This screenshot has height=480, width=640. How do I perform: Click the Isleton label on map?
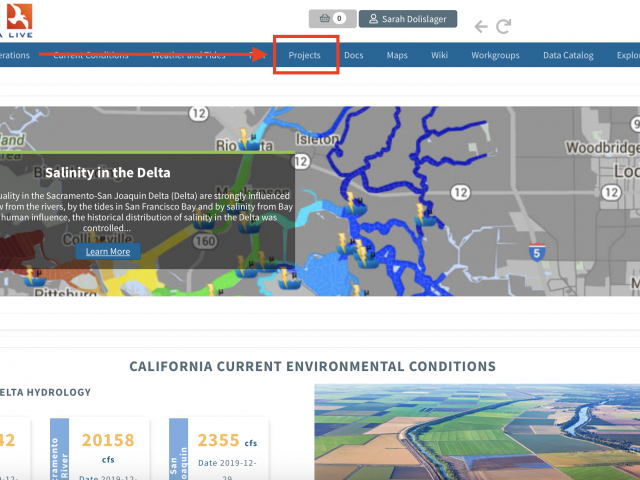pos(317,139)
